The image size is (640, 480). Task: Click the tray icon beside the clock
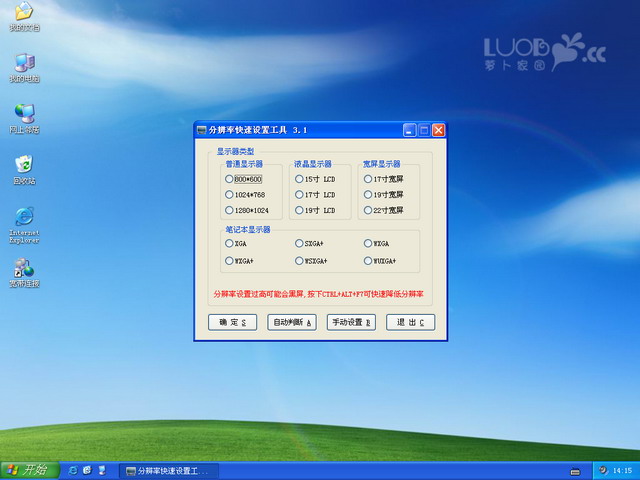tap(603, 470)
